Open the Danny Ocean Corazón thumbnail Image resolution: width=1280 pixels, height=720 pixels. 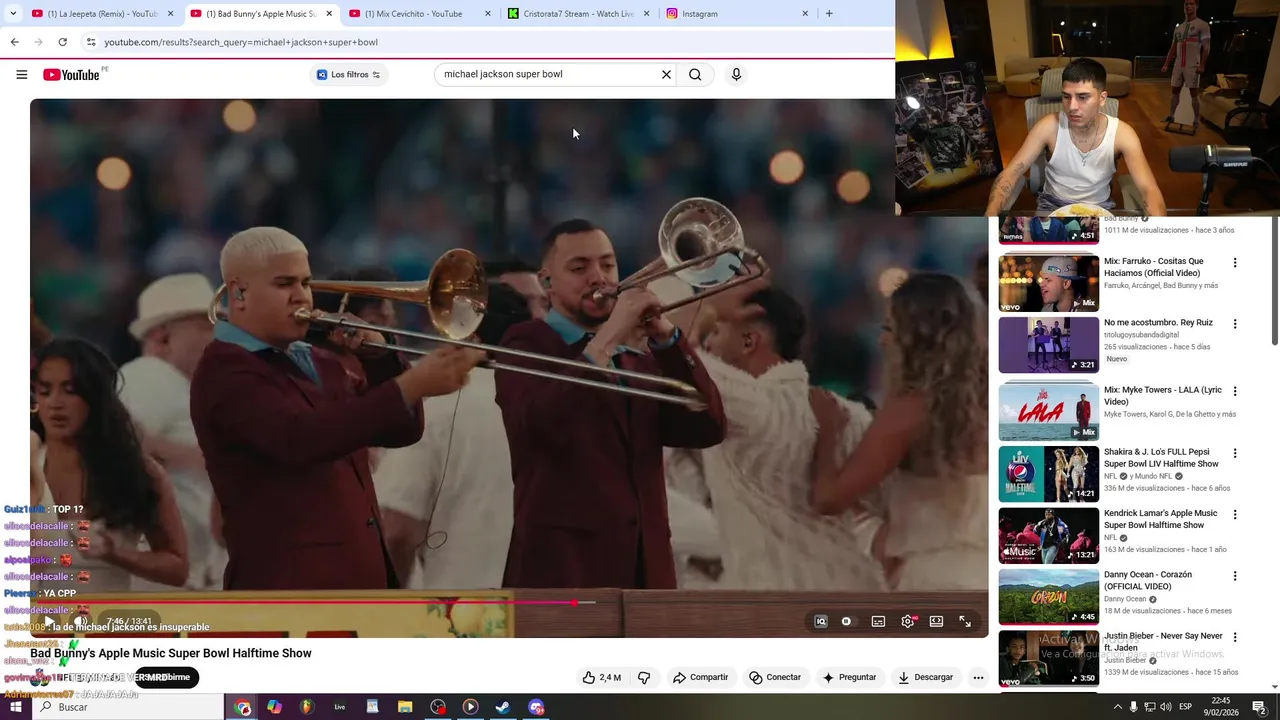(x=1049, y=596)
